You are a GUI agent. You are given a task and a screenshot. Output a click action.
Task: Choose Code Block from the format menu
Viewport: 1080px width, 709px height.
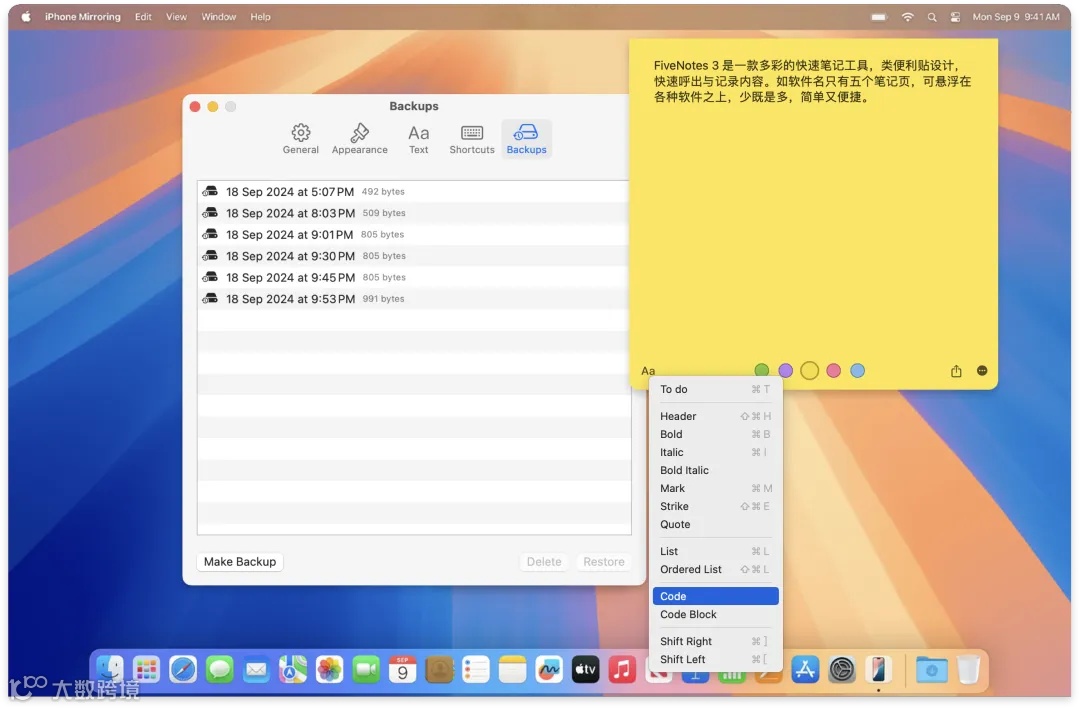pyautogui.click(x=715, y=614)
